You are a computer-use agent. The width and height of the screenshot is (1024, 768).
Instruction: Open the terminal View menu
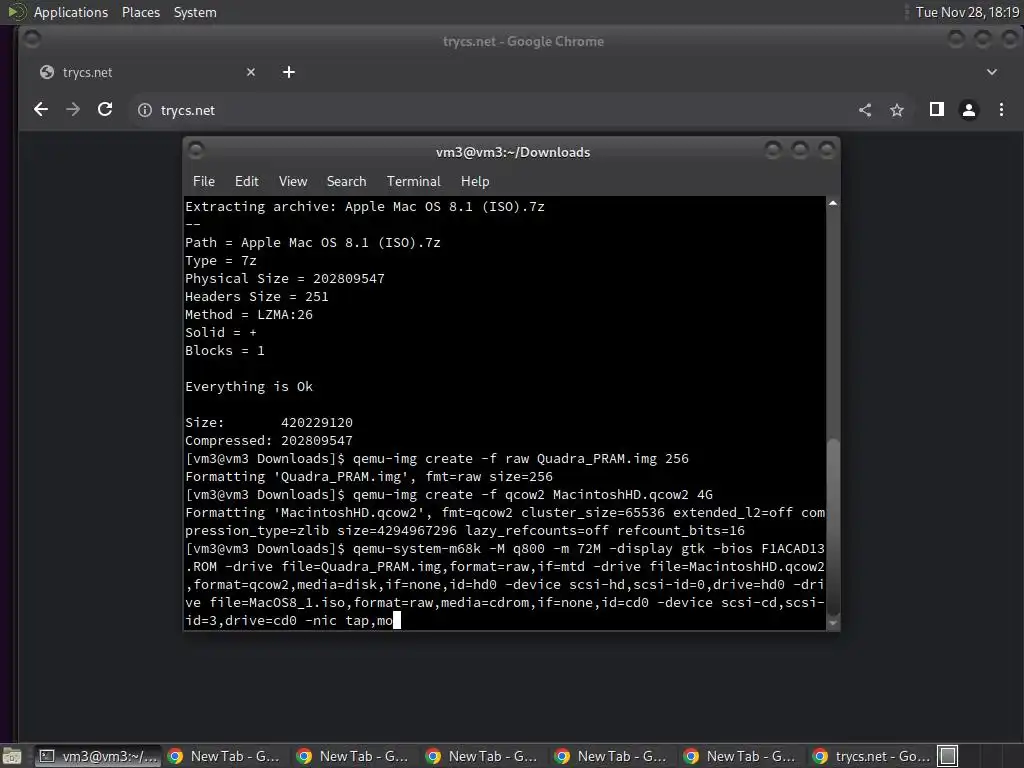(293, 182)
